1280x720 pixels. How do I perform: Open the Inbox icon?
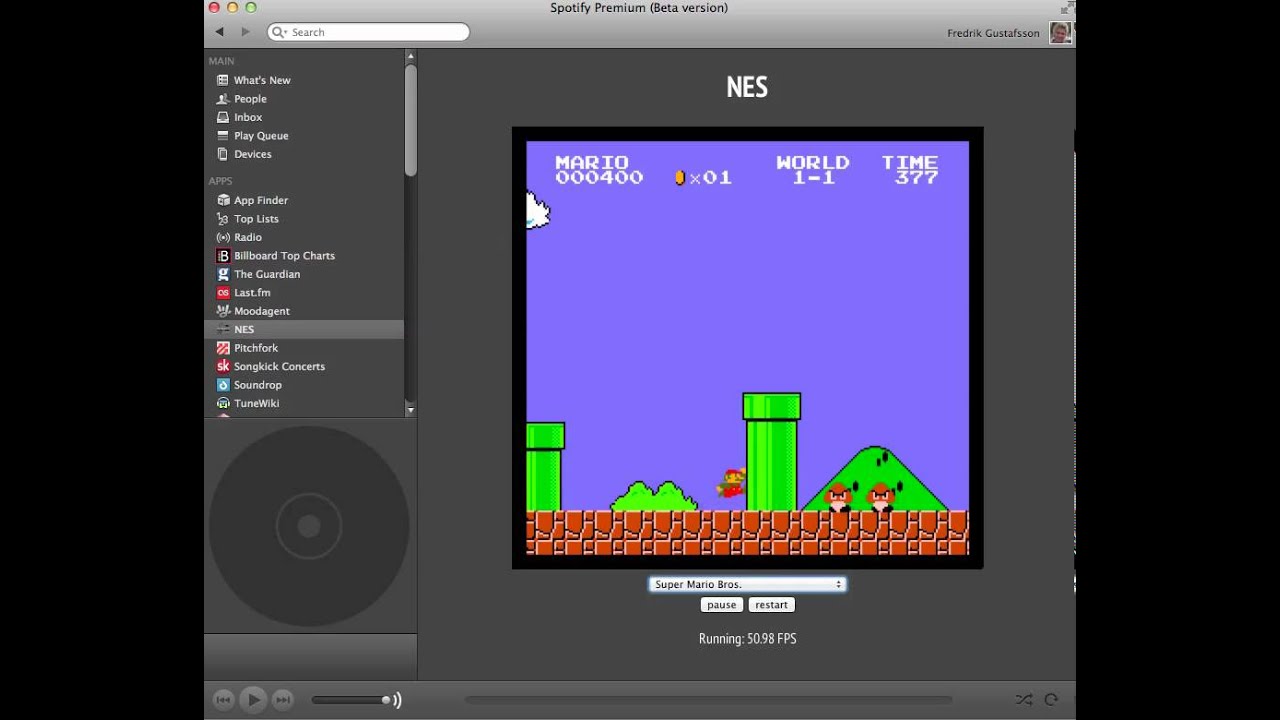(223, 117)
